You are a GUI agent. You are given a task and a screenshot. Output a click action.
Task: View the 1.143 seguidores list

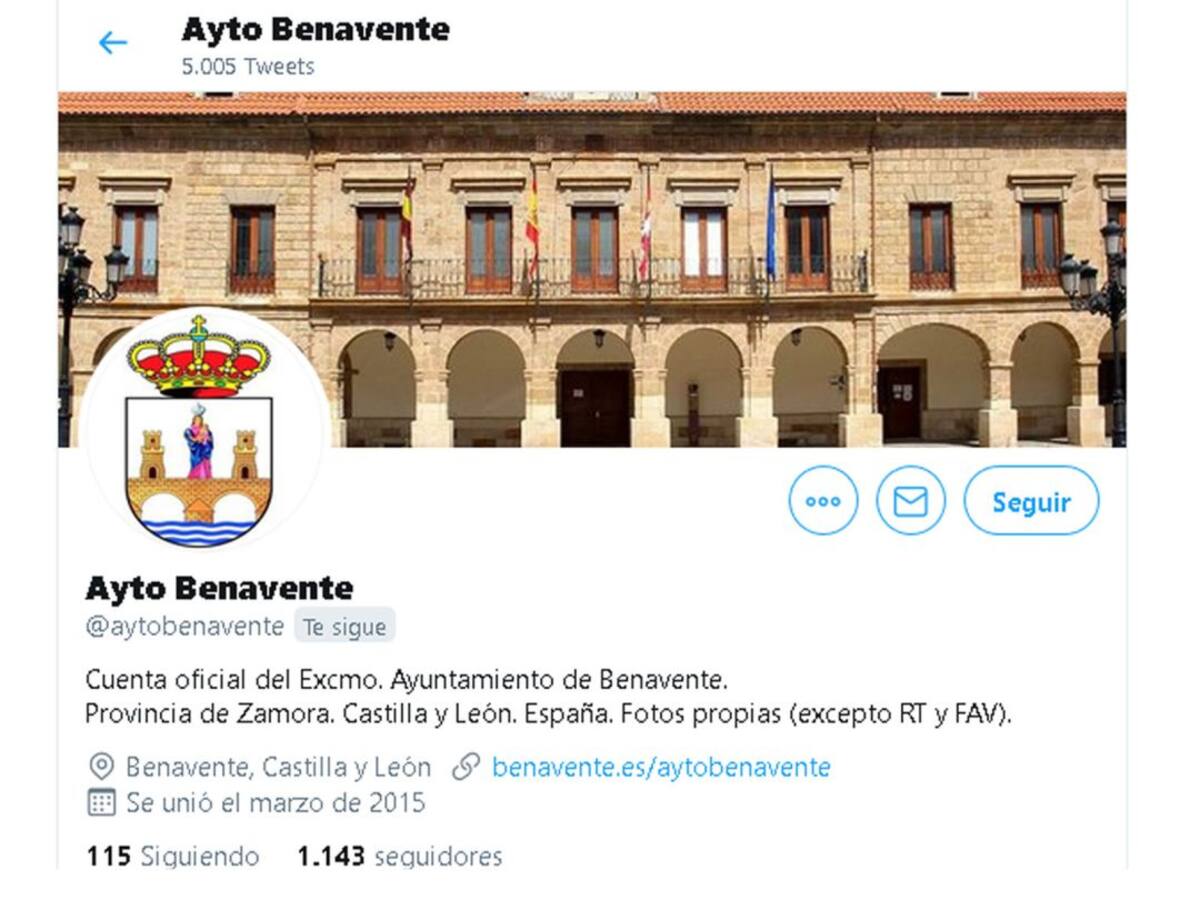400,857
